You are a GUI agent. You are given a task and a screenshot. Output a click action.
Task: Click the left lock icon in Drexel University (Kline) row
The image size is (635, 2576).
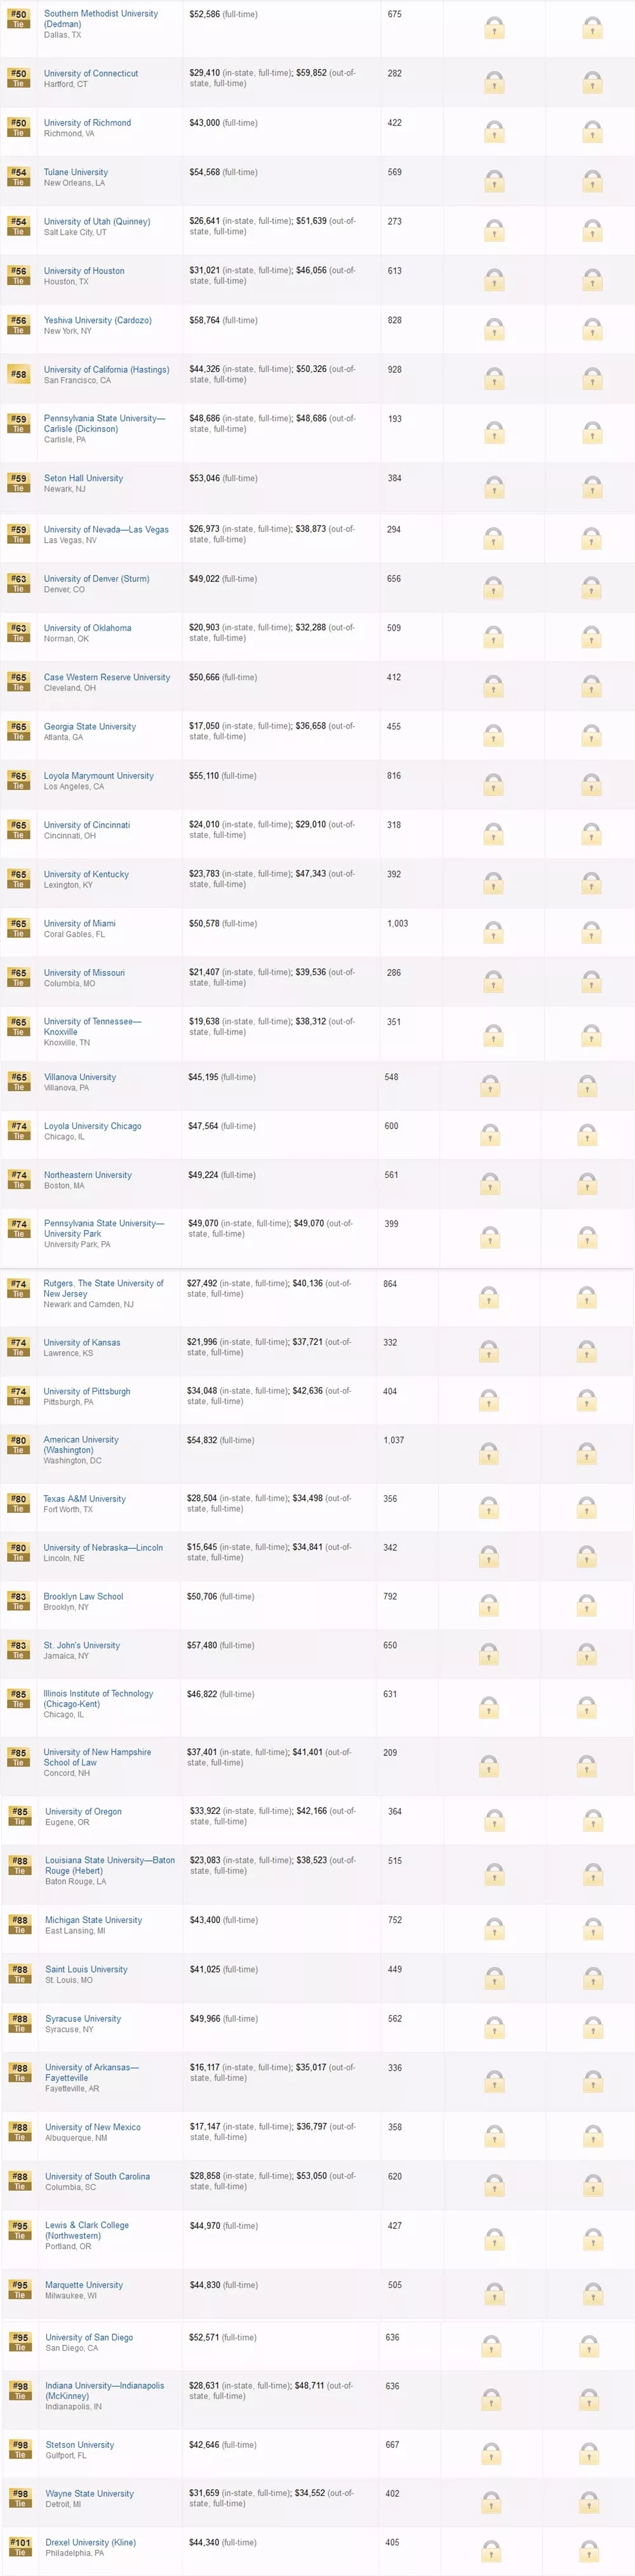click(x=492, y=2551)
